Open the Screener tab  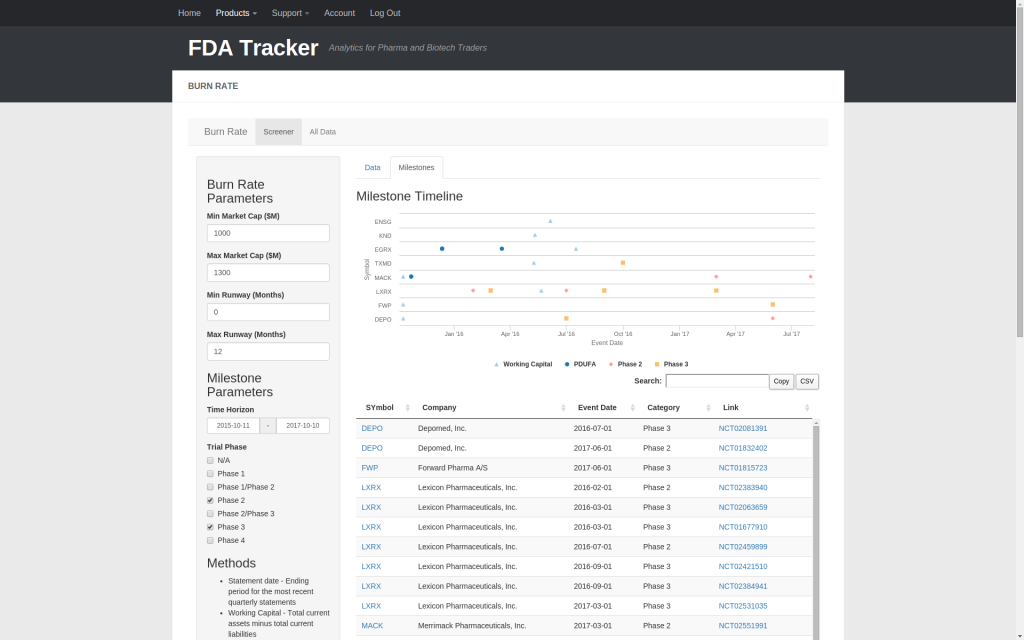click(x=279, y=132)
